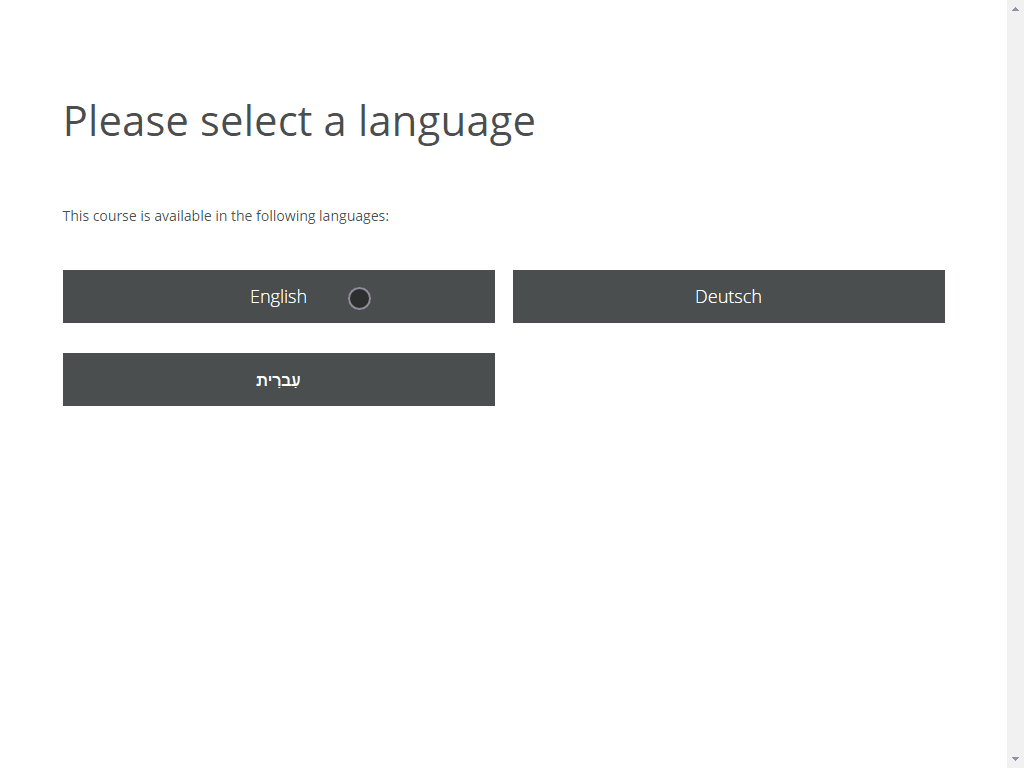This screenshot has width=1024, height=768.
Task: Click the scrollbar down arrow
Action: 1015,758
